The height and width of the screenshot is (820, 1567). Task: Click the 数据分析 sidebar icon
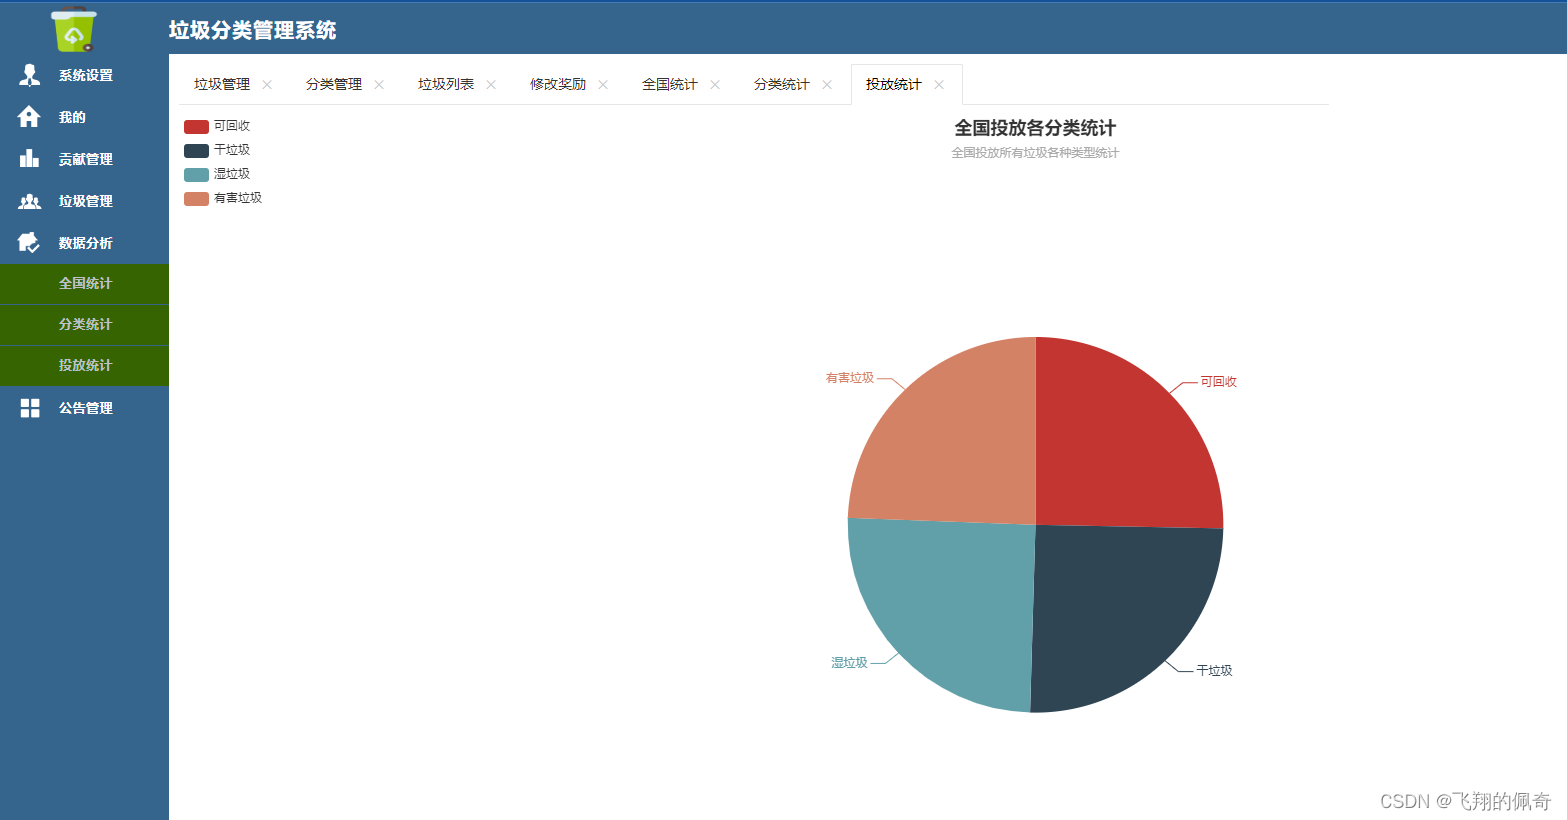coord(29,243)
